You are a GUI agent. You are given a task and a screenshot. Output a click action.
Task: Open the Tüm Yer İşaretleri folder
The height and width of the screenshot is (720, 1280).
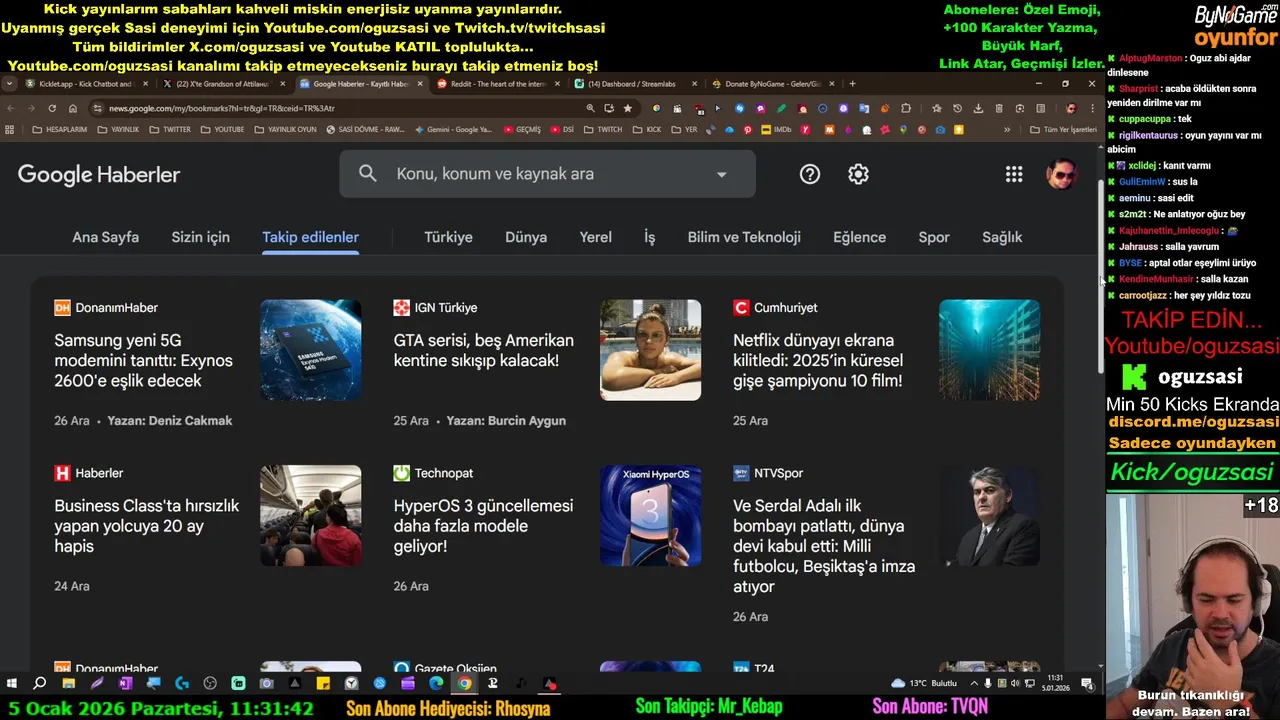coord(1063,129)
